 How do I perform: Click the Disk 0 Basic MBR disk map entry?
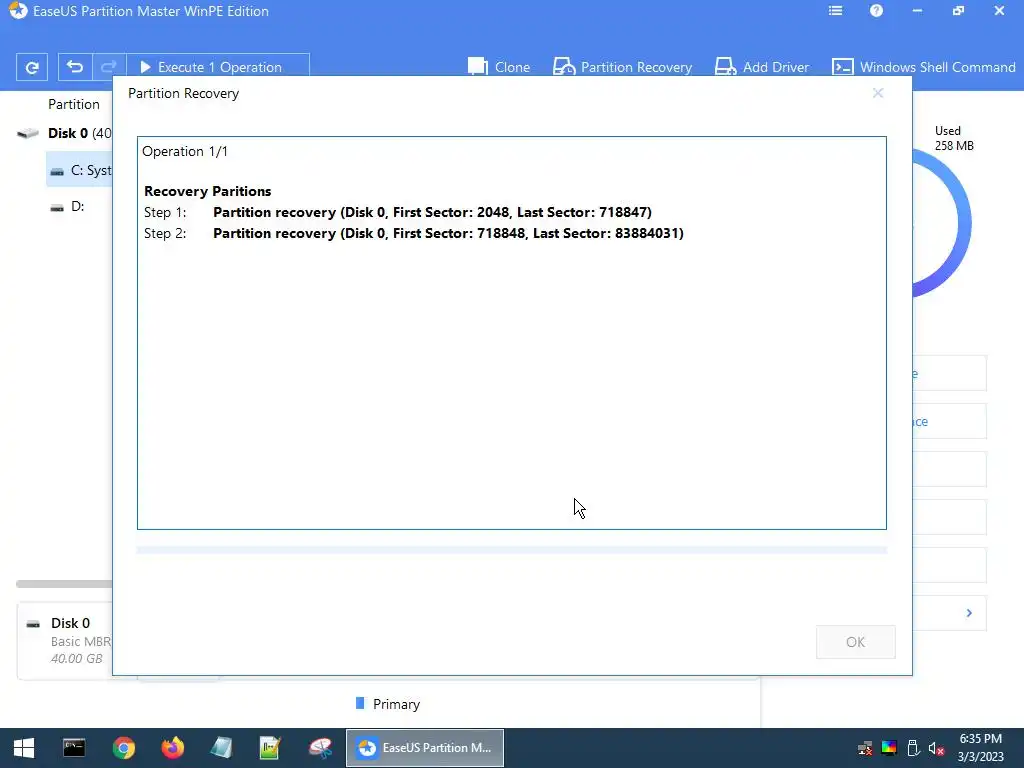[65, 641]
